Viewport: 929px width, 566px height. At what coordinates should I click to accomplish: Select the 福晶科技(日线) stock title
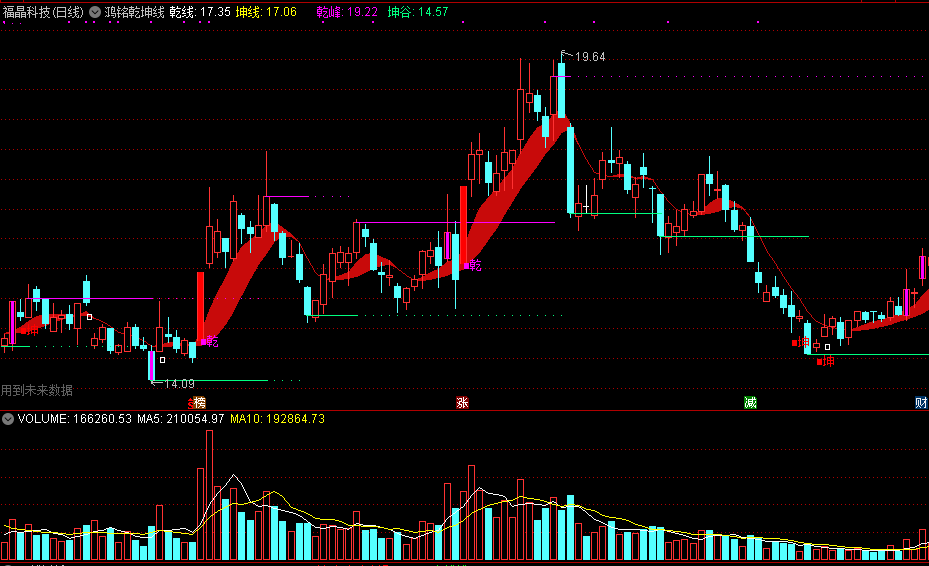tap(43, 12)
